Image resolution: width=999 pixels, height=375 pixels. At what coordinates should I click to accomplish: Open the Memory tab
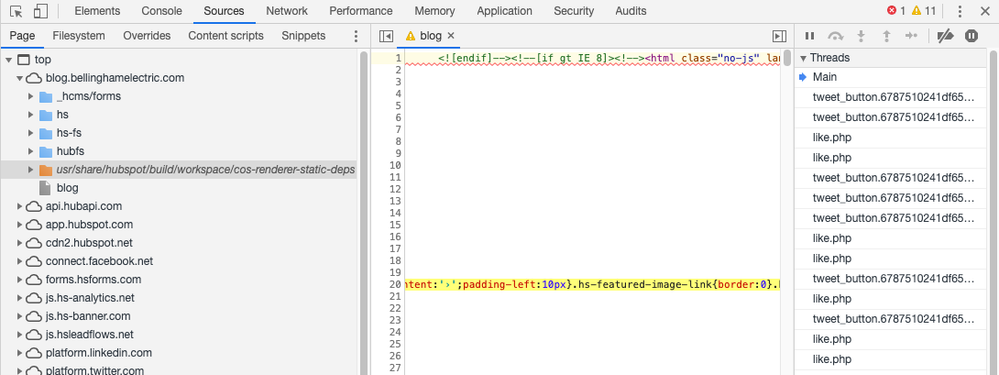click(435, 11)
